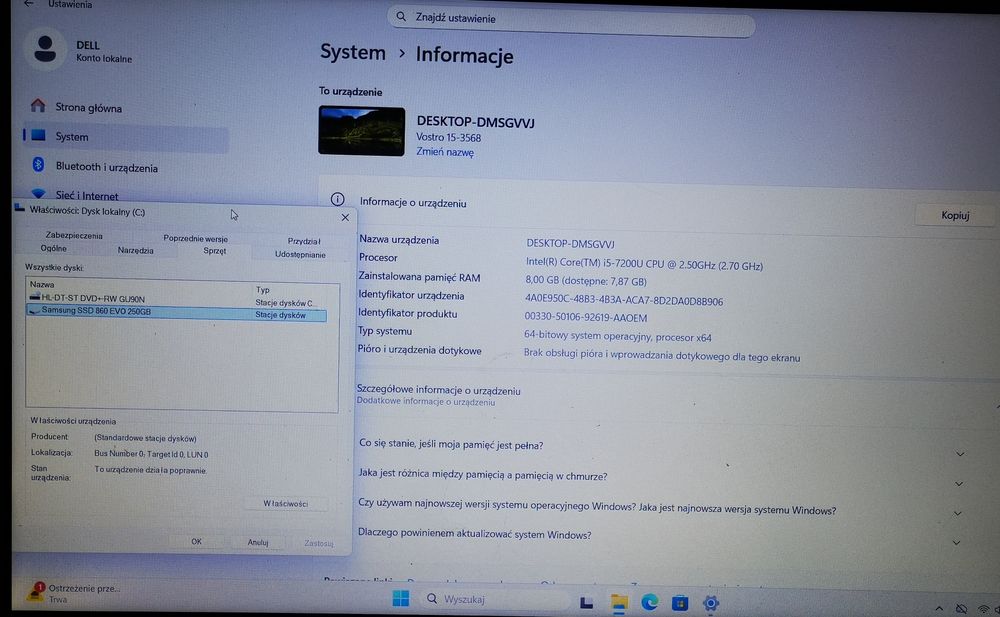
Task: Show hidden tray icons chevron
Action: [x=939, y=609]
